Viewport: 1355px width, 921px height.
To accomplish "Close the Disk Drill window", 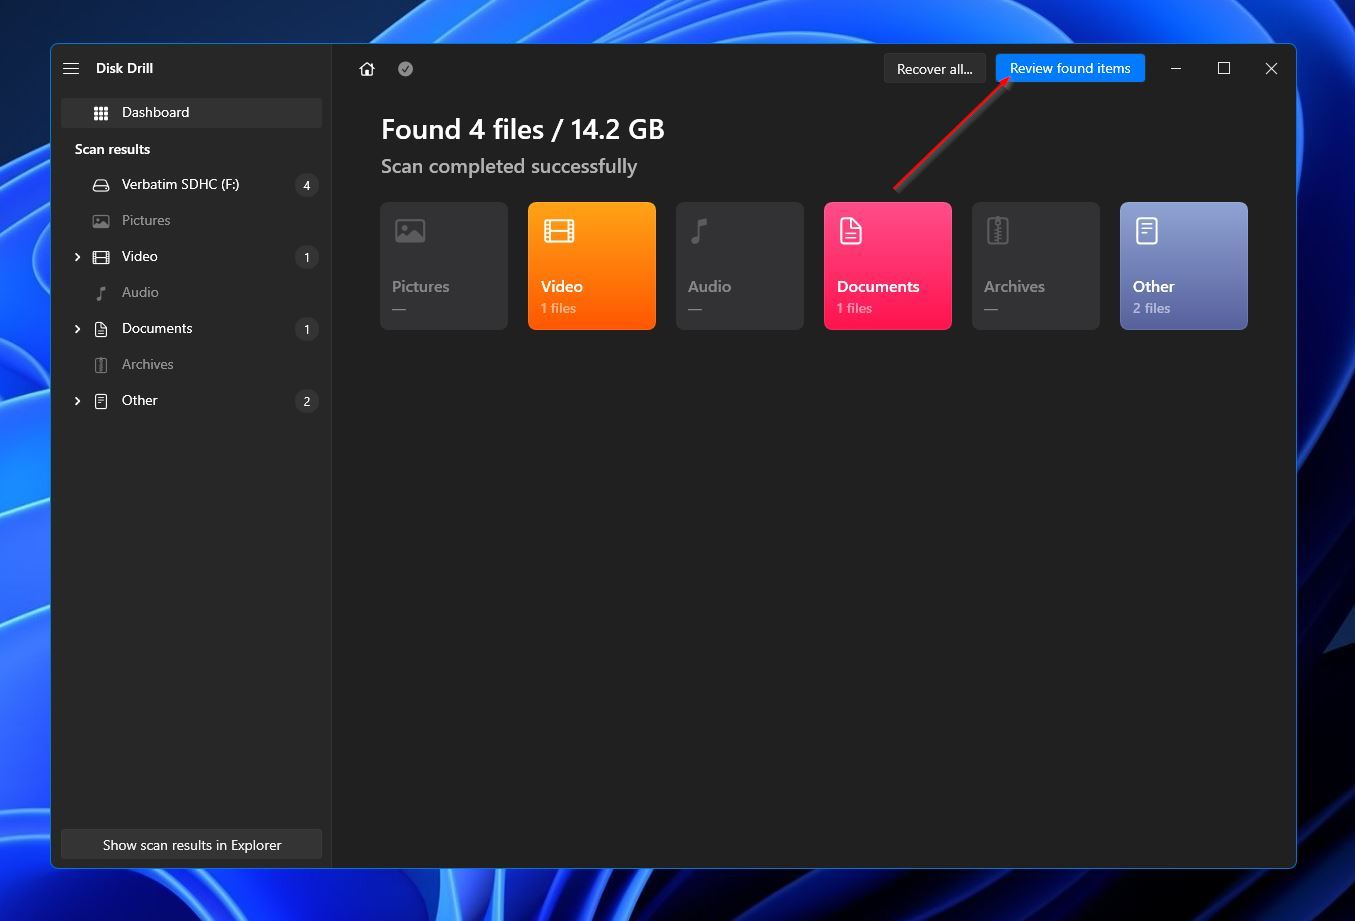I will [1271, 68].
